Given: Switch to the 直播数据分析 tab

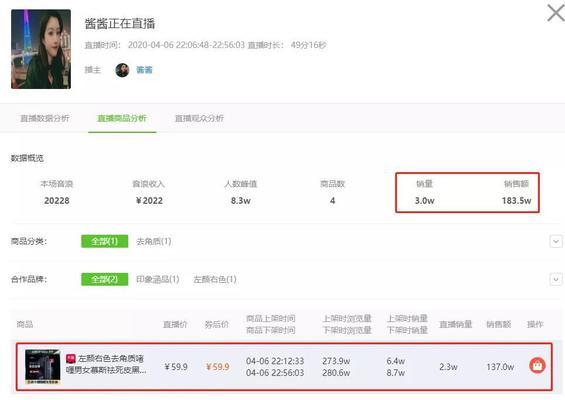Looking at the screenshot, I should (x=45, y=118).
